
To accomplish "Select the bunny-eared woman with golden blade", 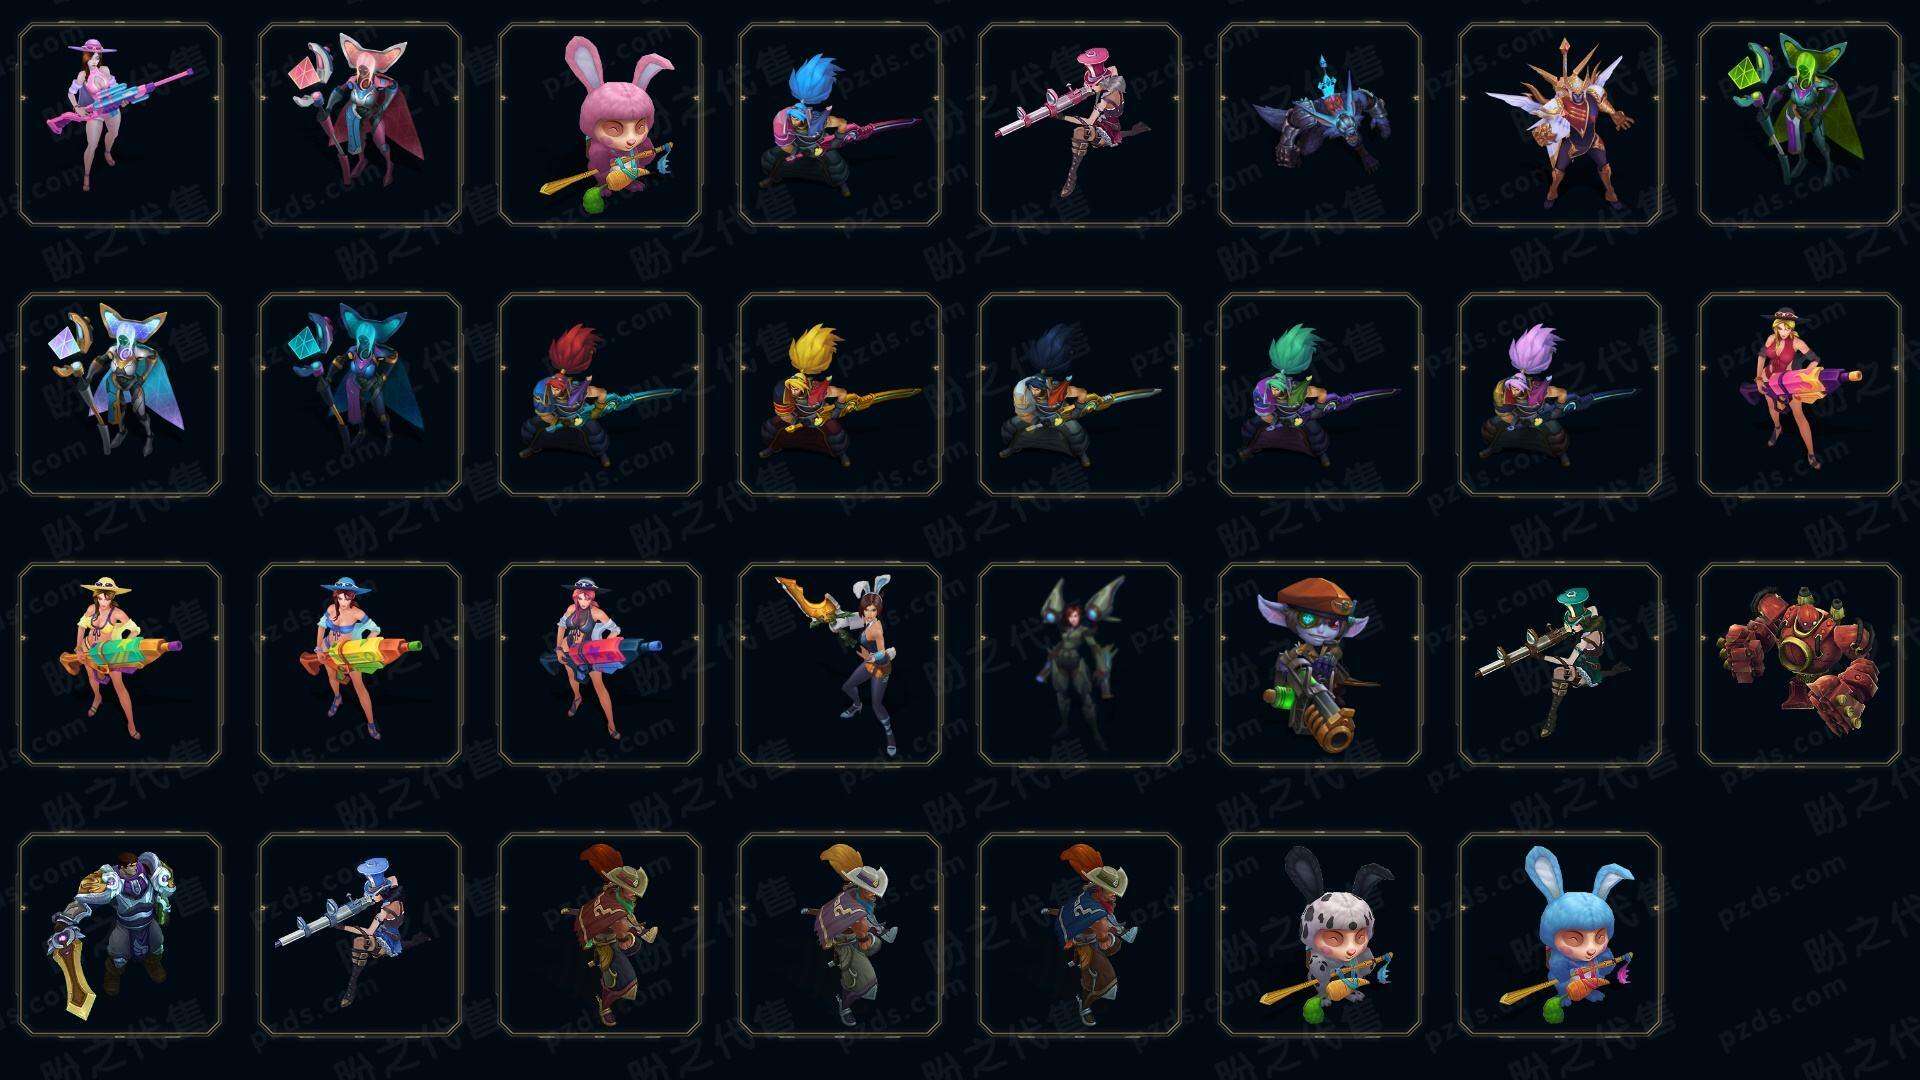I will click(840, 665).
